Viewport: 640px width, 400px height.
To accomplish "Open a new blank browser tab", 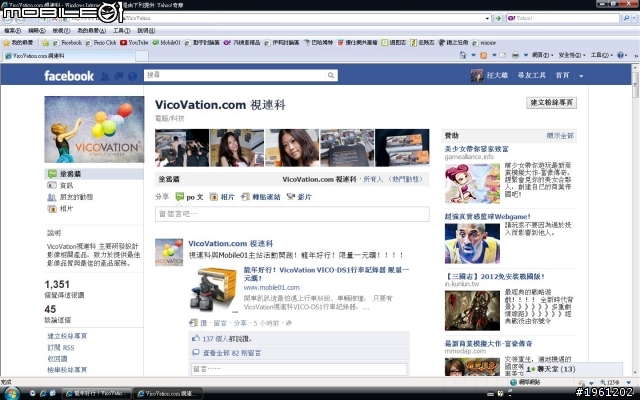I will (142, 56).
